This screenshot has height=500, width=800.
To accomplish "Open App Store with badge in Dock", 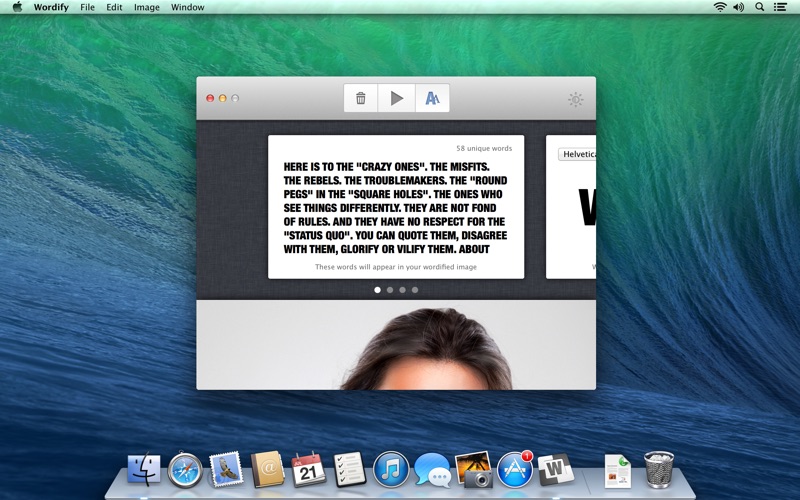I will point(514,469).
